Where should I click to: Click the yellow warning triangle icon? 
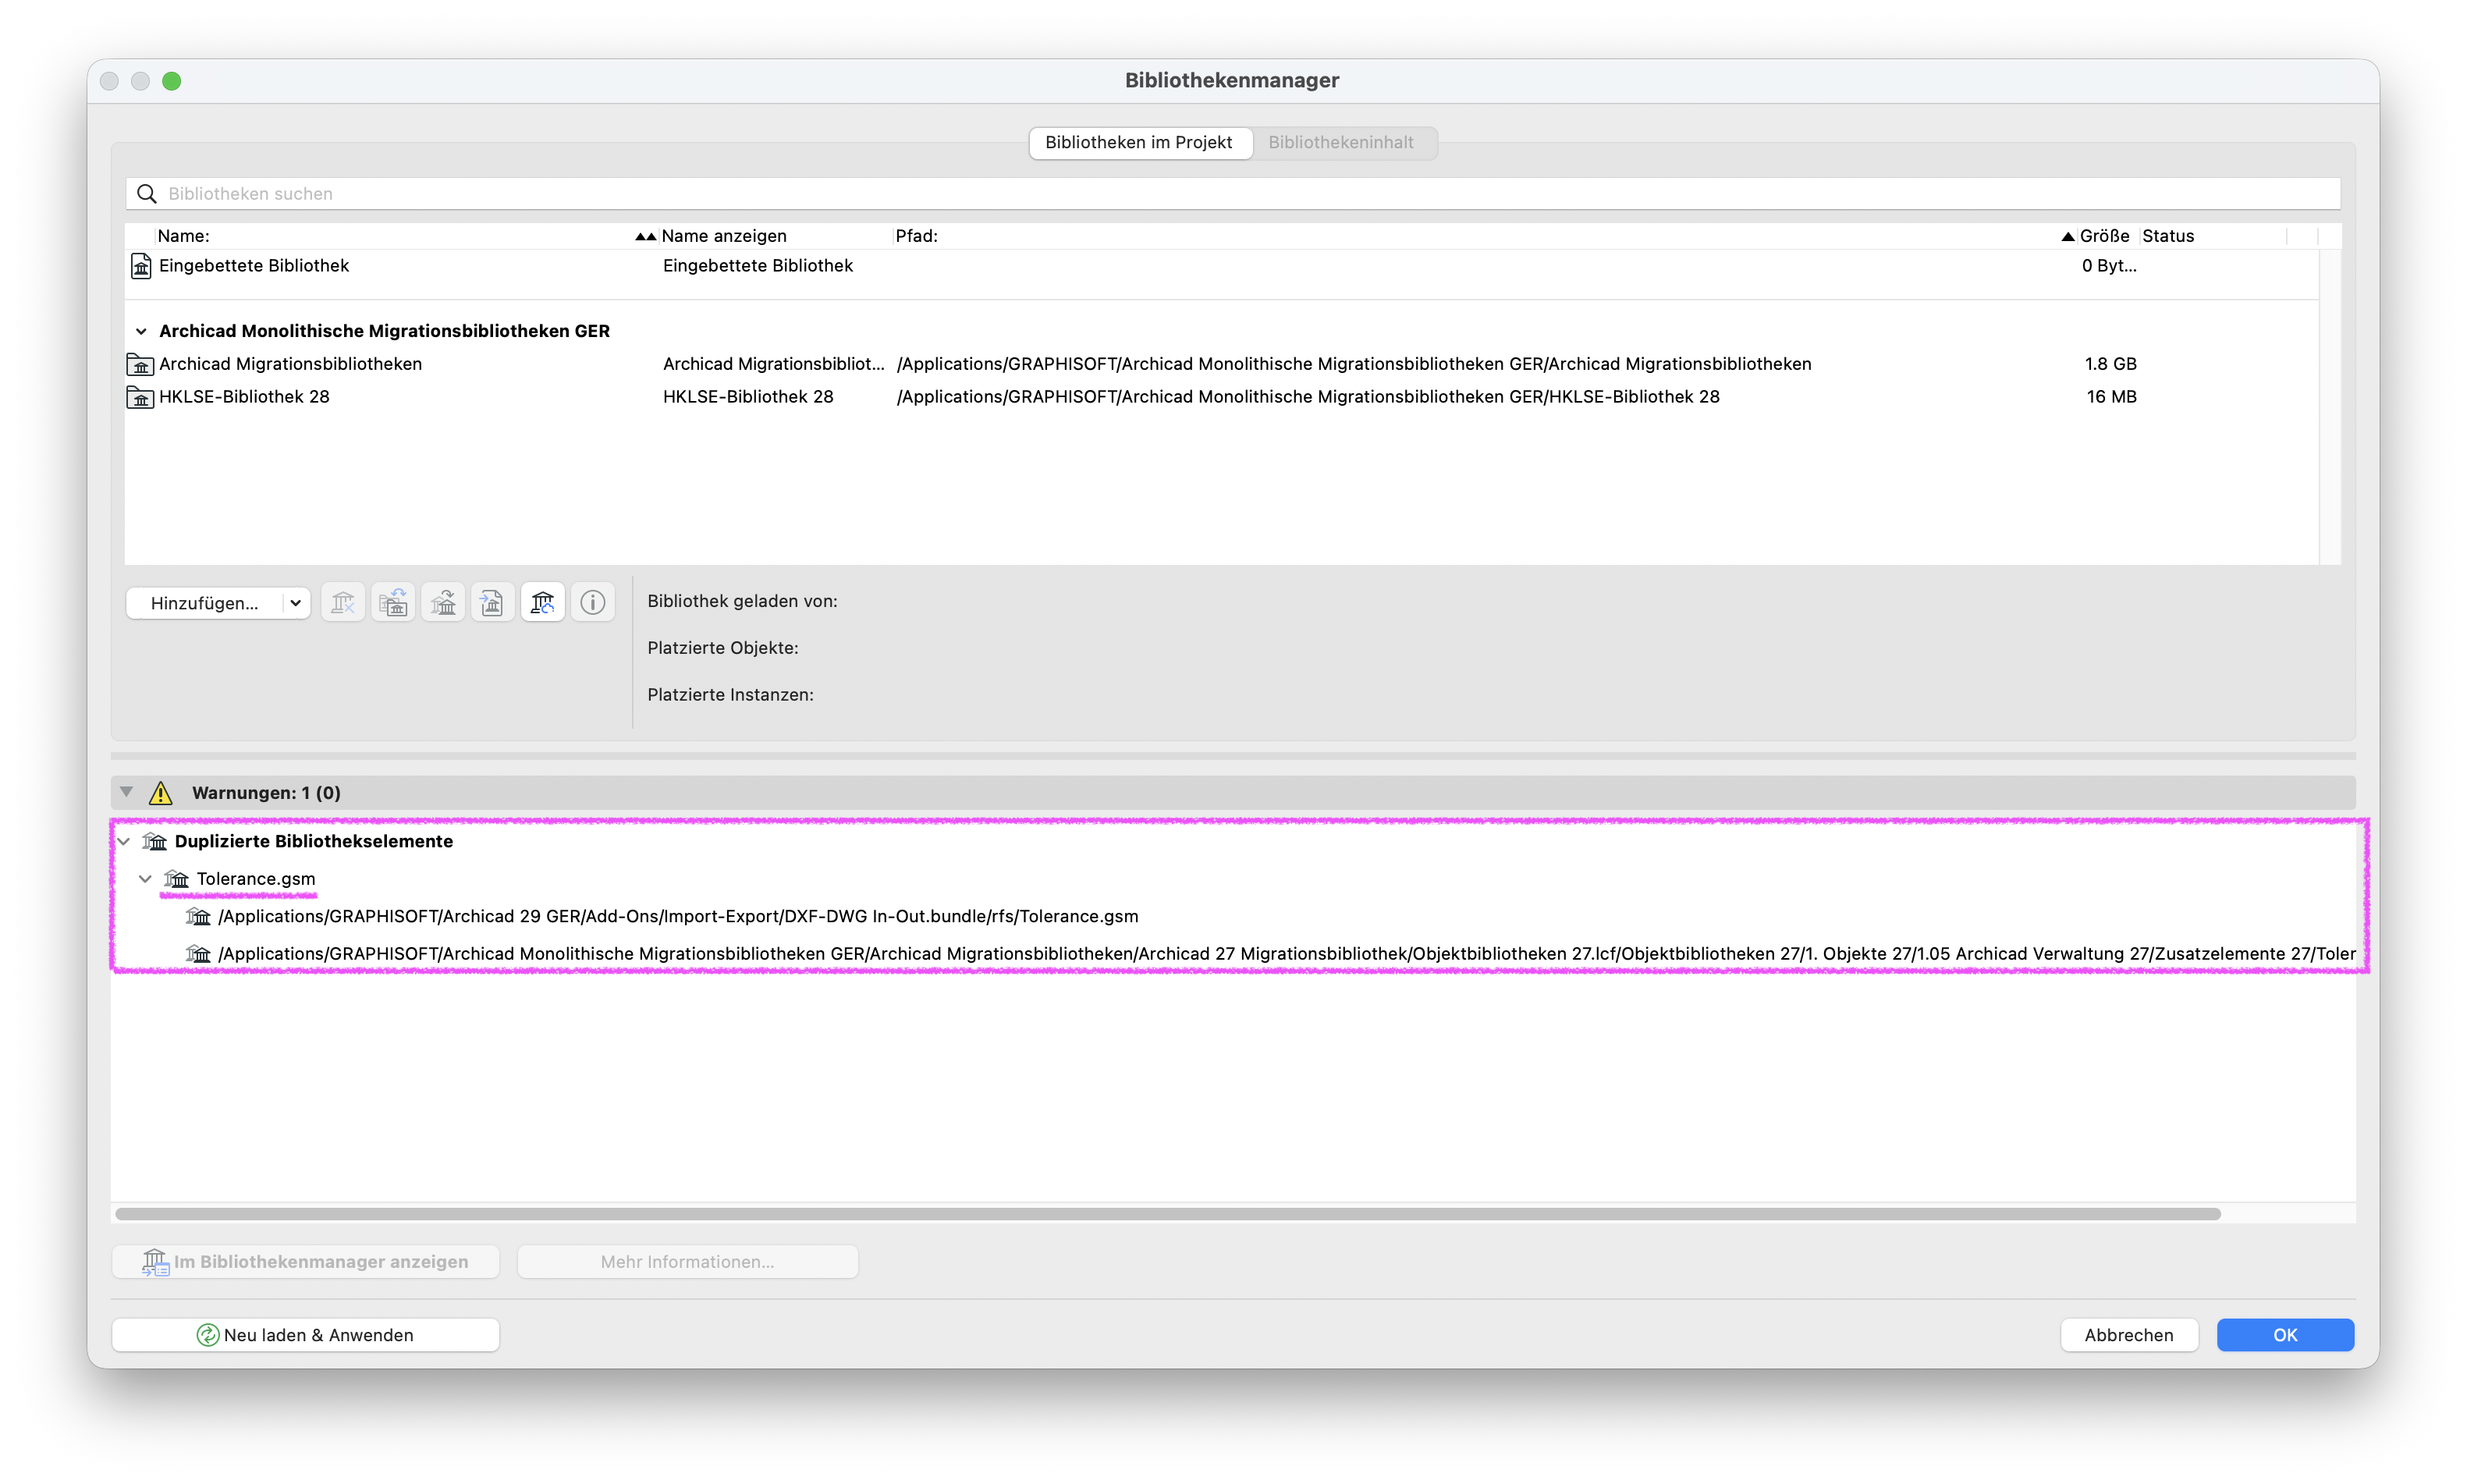coord(161,793)
